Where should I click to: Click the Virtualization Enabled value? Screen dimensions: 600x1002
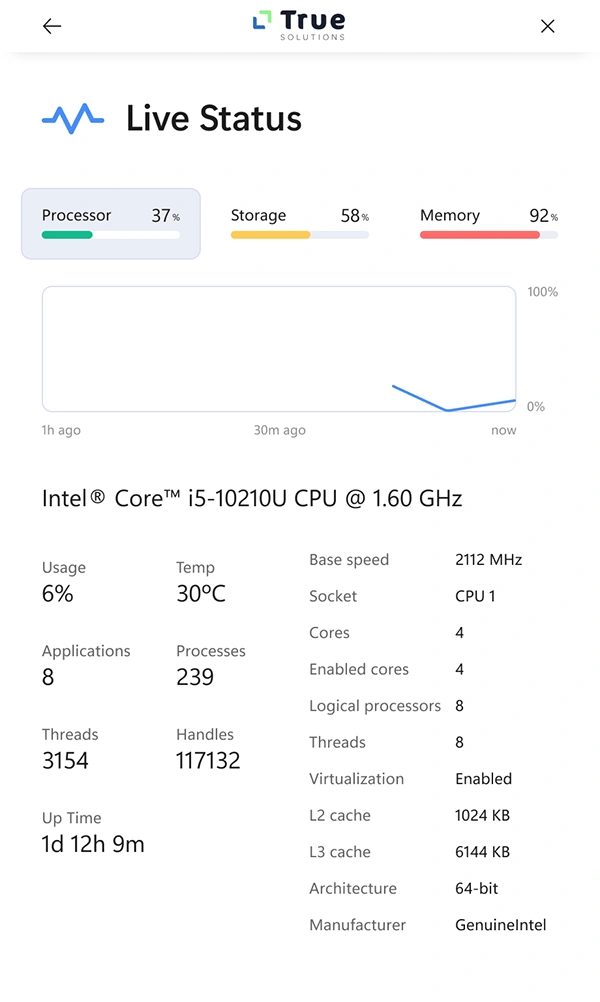(x=483, y=779)
